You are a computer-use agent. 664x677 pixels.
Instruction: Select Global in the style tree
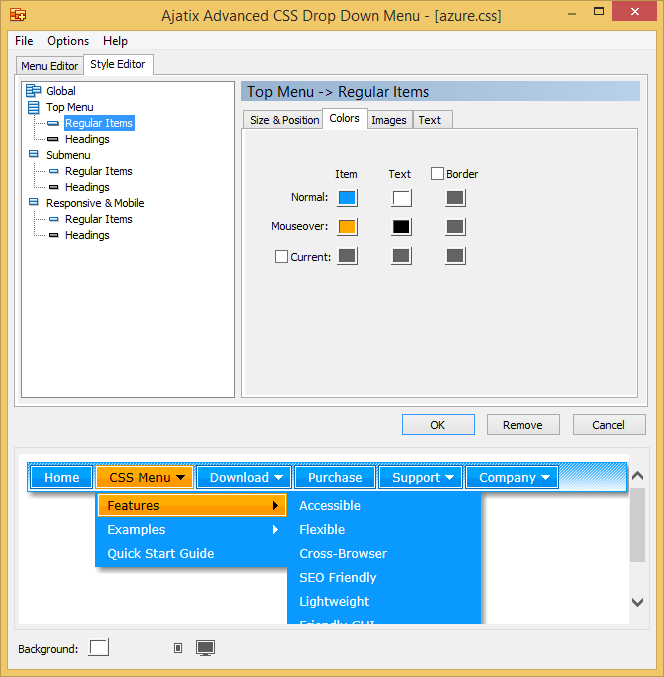coord(61,91)
